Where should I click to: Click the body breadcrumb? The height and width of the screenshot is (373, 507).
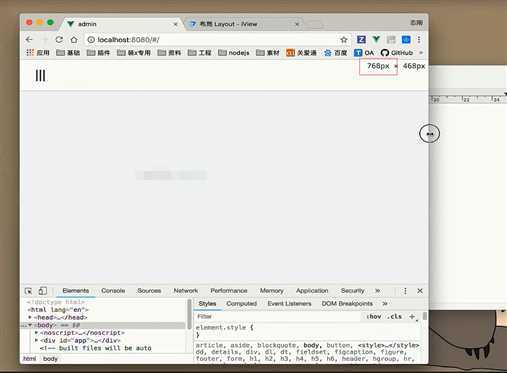(50, 359)
